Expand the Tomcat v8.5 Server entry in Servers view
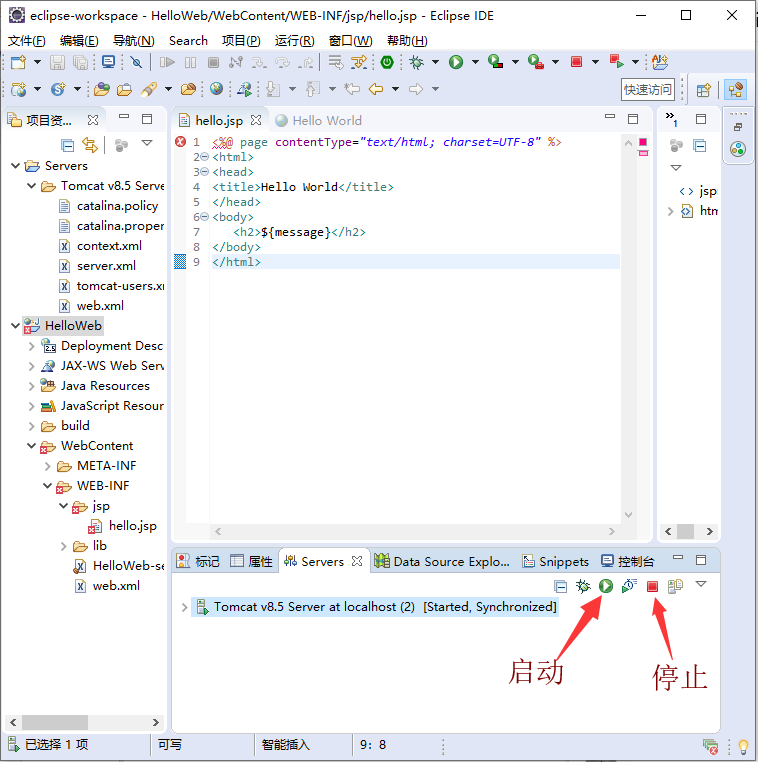This screenshot has width=758, height=762. click(184, 607)
